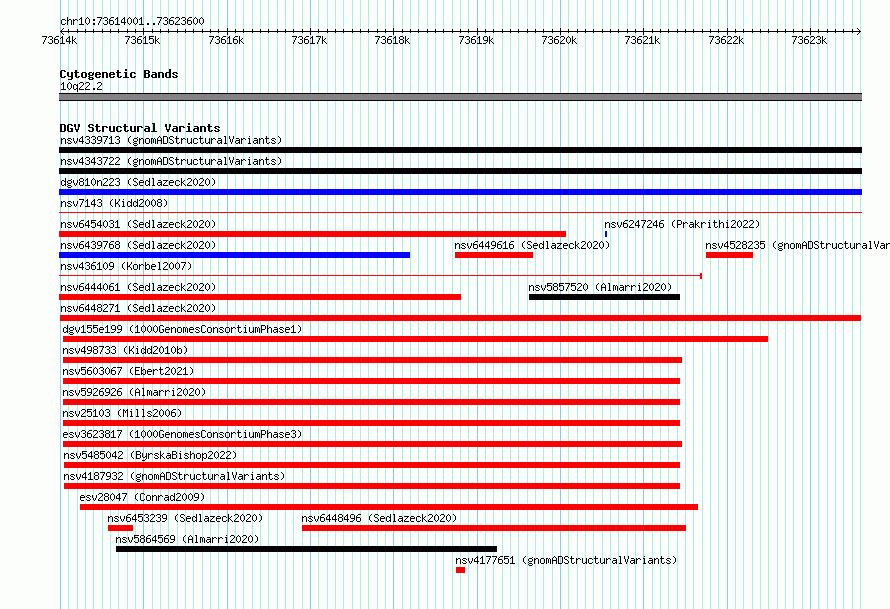Viewport: 890px width, 609px height.
Task: Click the nsv5603067 Ebert2021 label
Action: (128, 371)
